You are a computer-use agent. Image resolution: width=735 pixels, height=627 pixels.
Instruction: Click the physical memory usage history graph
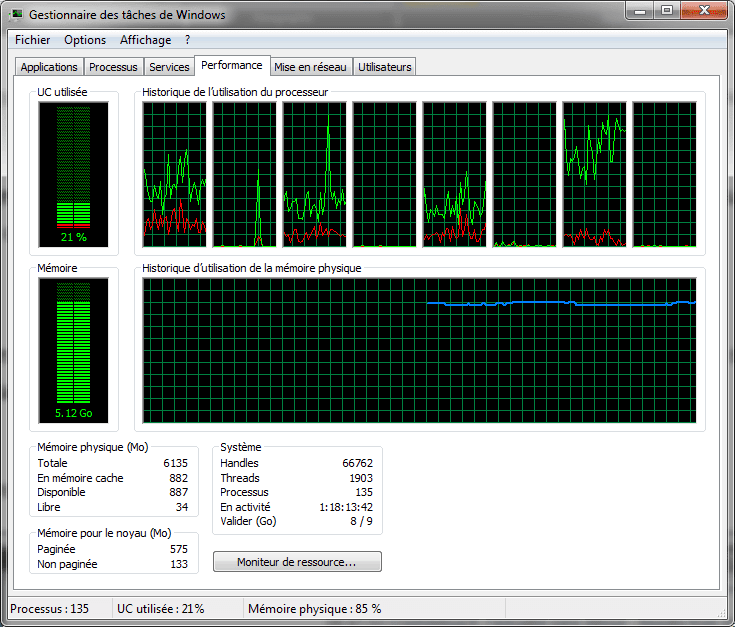click(420, 351)
